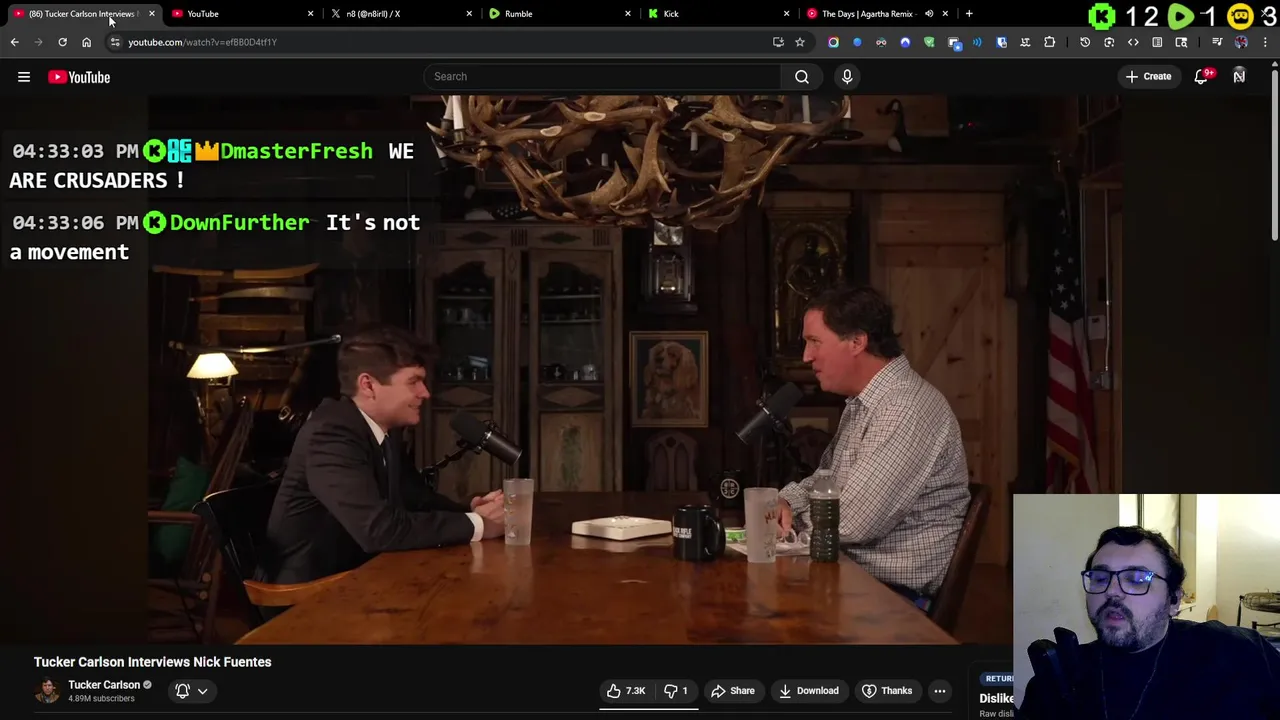Go back with the browser back arrow
The image size is (1280, 720).
pos(14,42)
